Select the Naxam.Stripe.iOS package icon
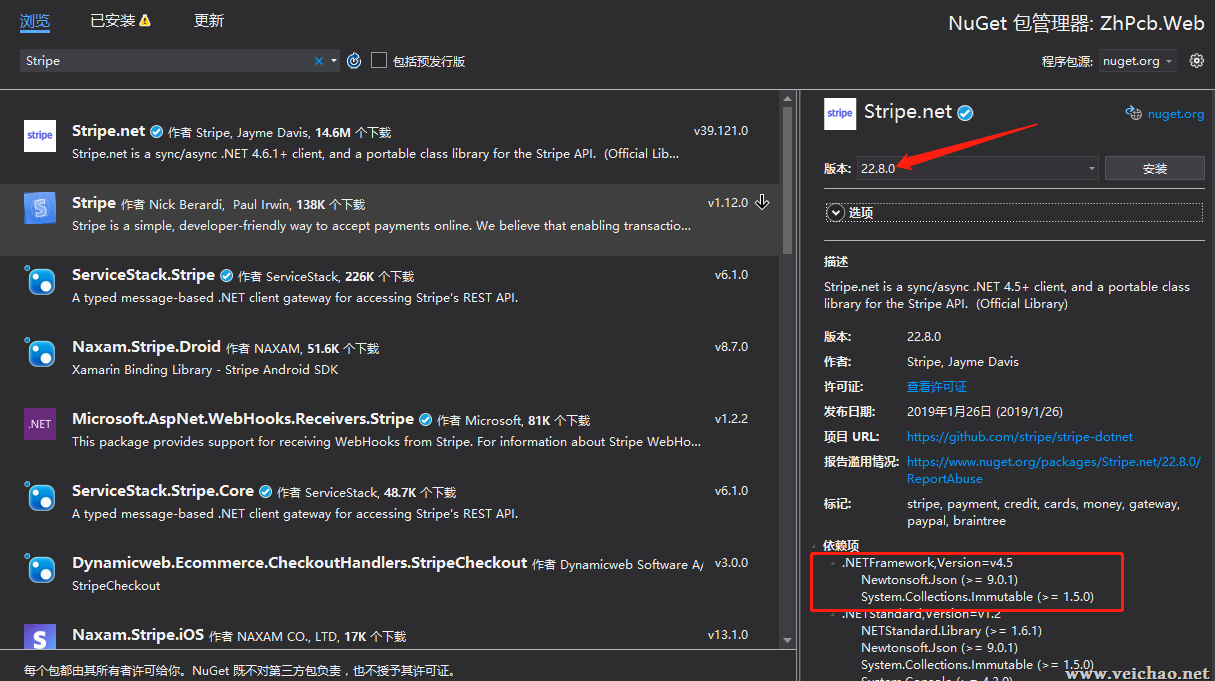This screenshot has width=1215, height=681. [40, 639]
